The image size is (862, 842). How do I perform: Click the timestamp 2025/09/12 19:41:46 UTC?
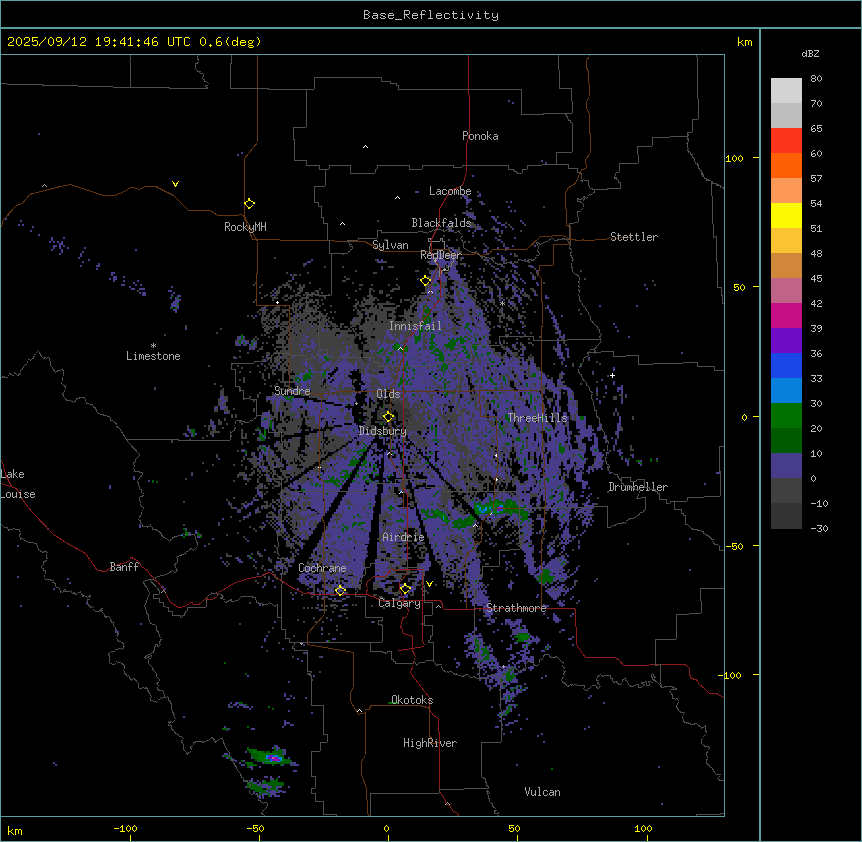pyautogui.click(x=98, y=42)
